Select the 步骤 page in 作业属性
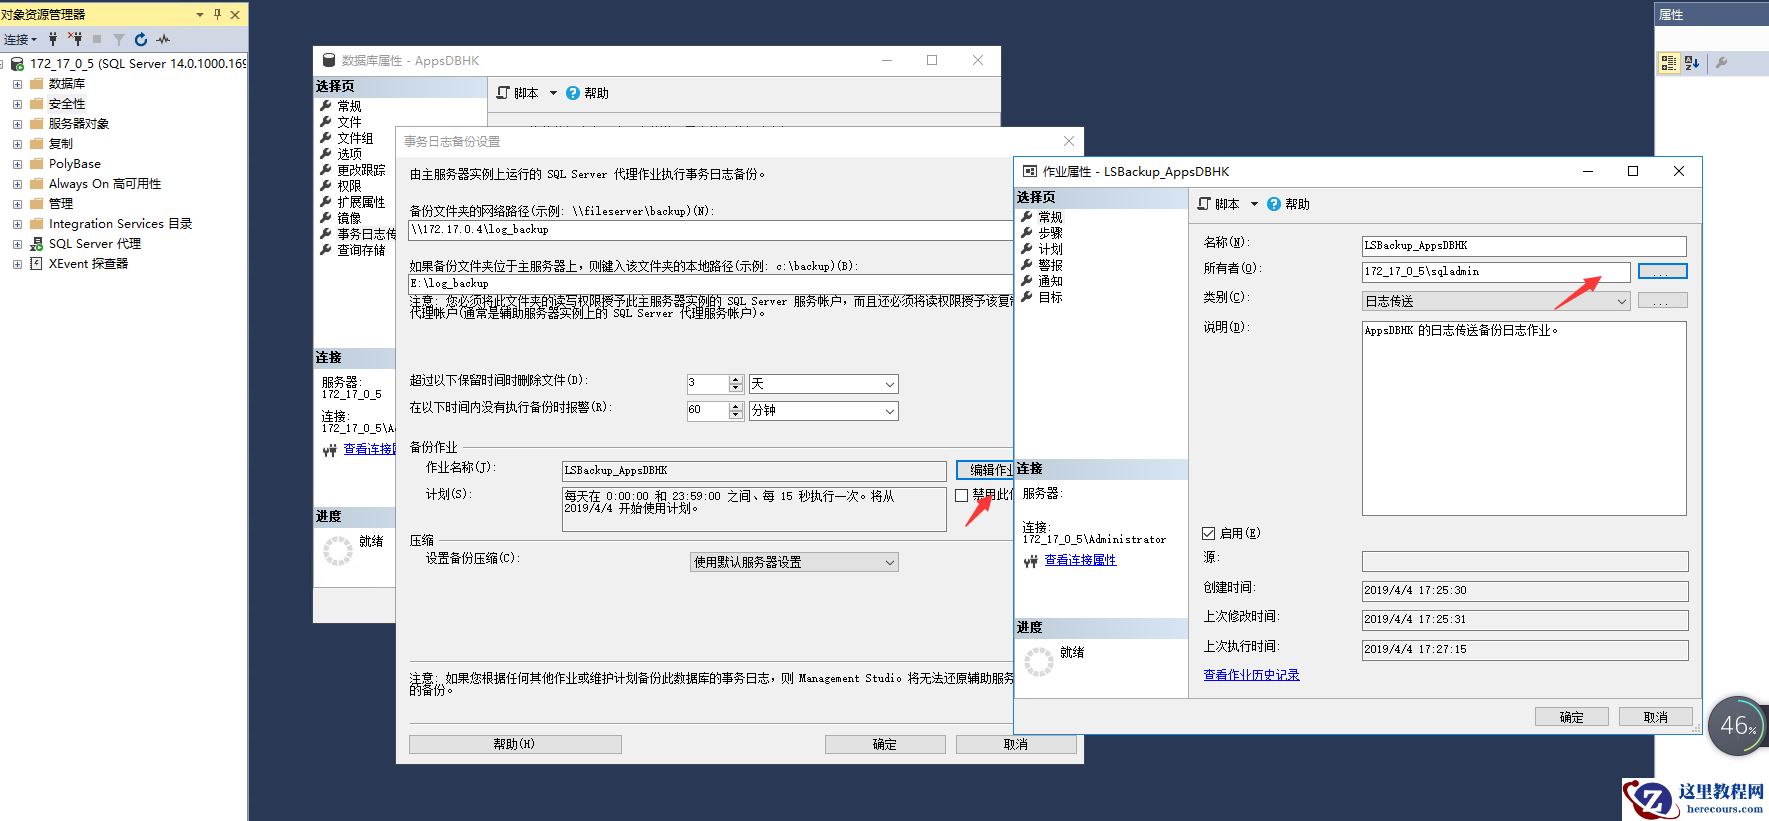 pos(1050,233)
